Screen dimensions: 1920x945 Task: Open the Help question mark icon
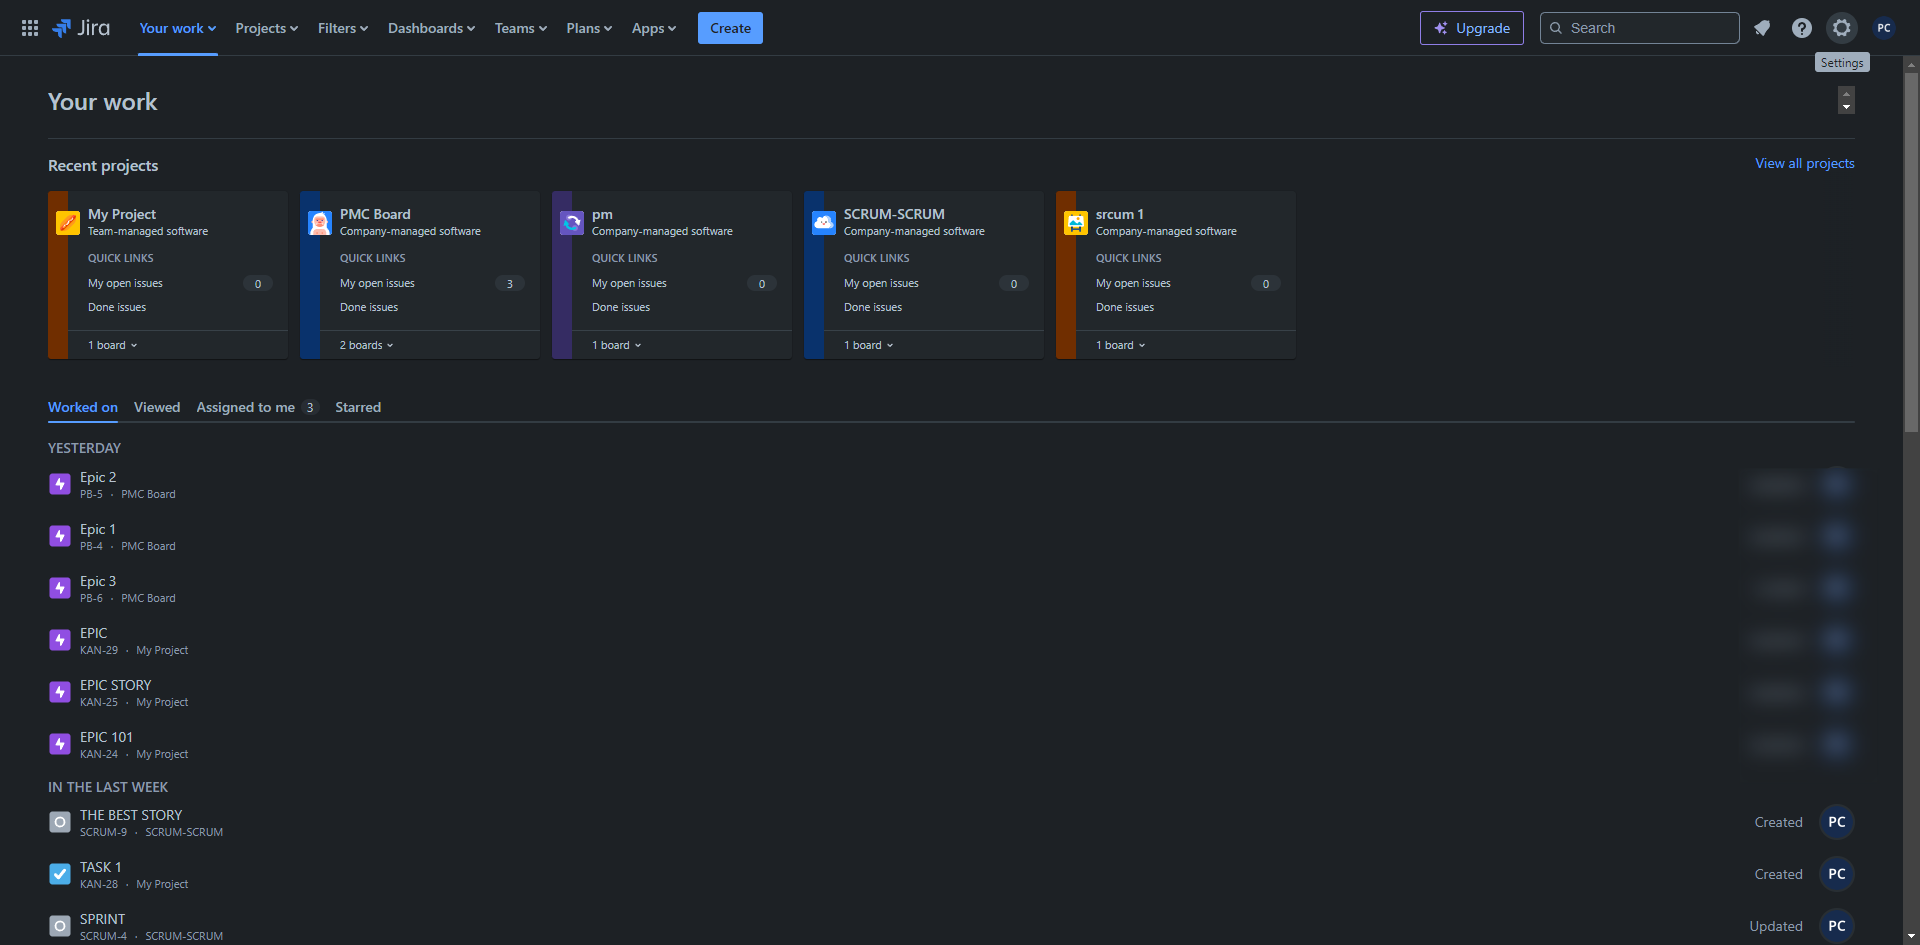(1801, 28)
